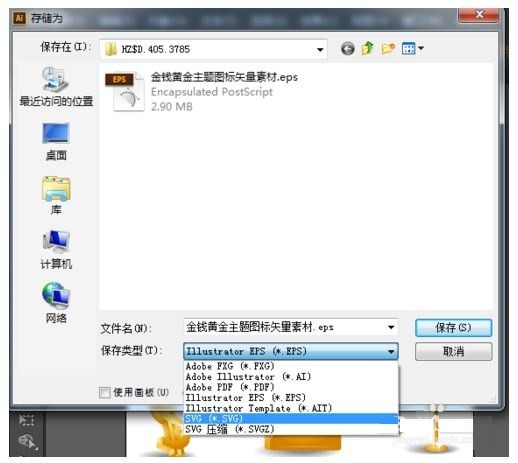Open Network (网络) location
Image resolution: width=518 pixels, height=463 pixels.
[56, 303]
